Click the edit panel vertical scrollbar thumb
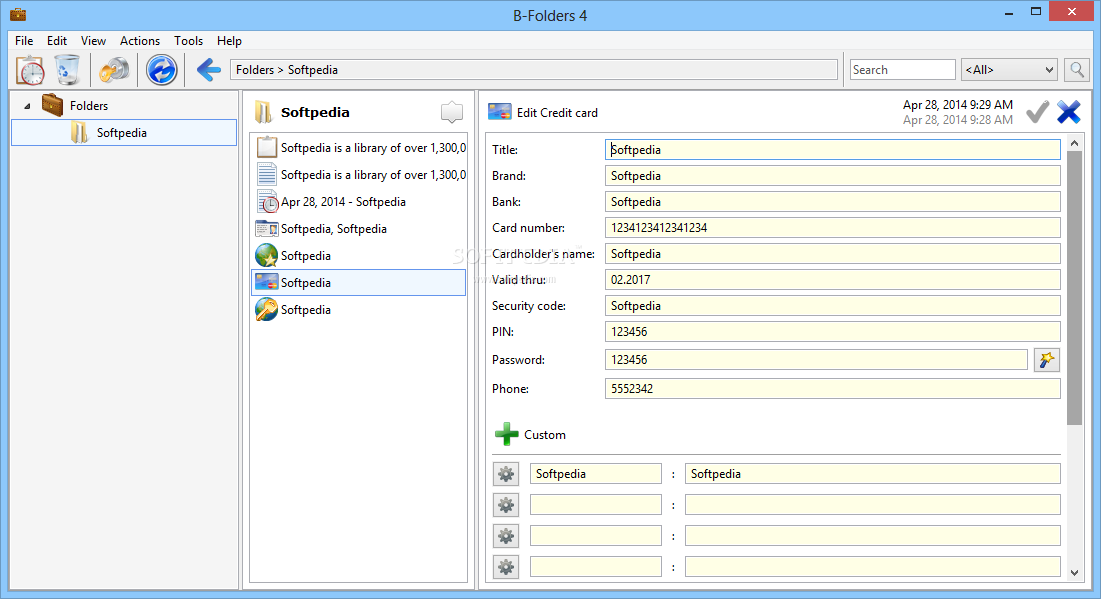 coord(1074,288)
